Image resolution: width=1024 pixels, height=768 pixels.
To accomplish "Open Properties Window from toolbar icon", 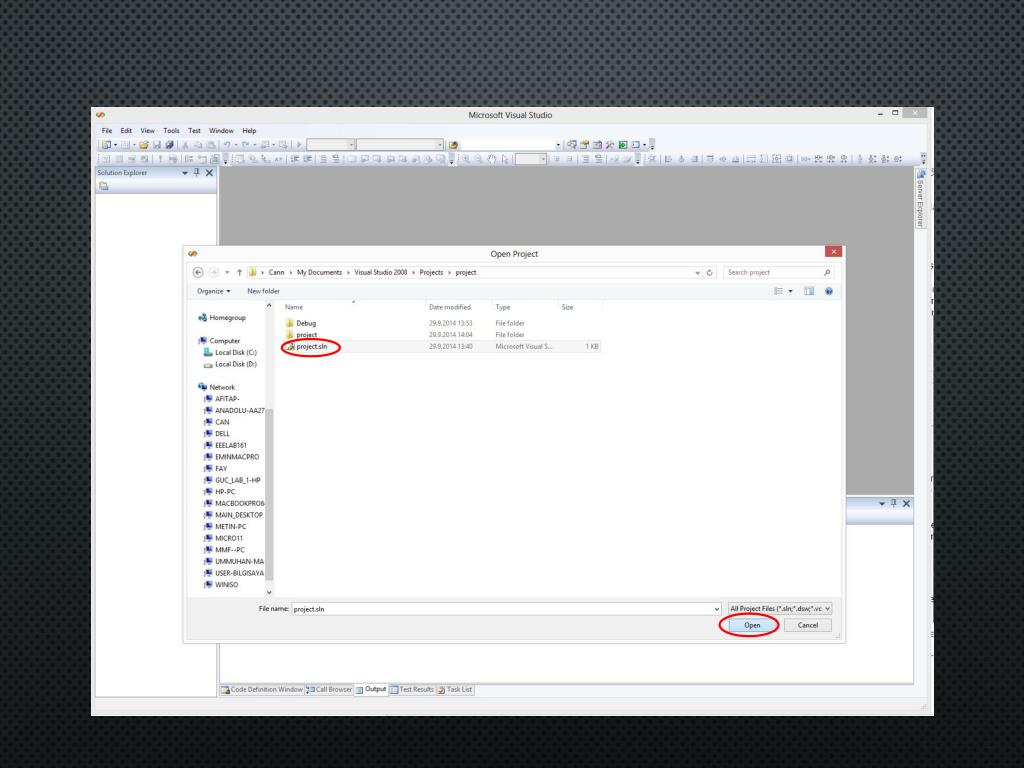I will (x=584, y=145).
